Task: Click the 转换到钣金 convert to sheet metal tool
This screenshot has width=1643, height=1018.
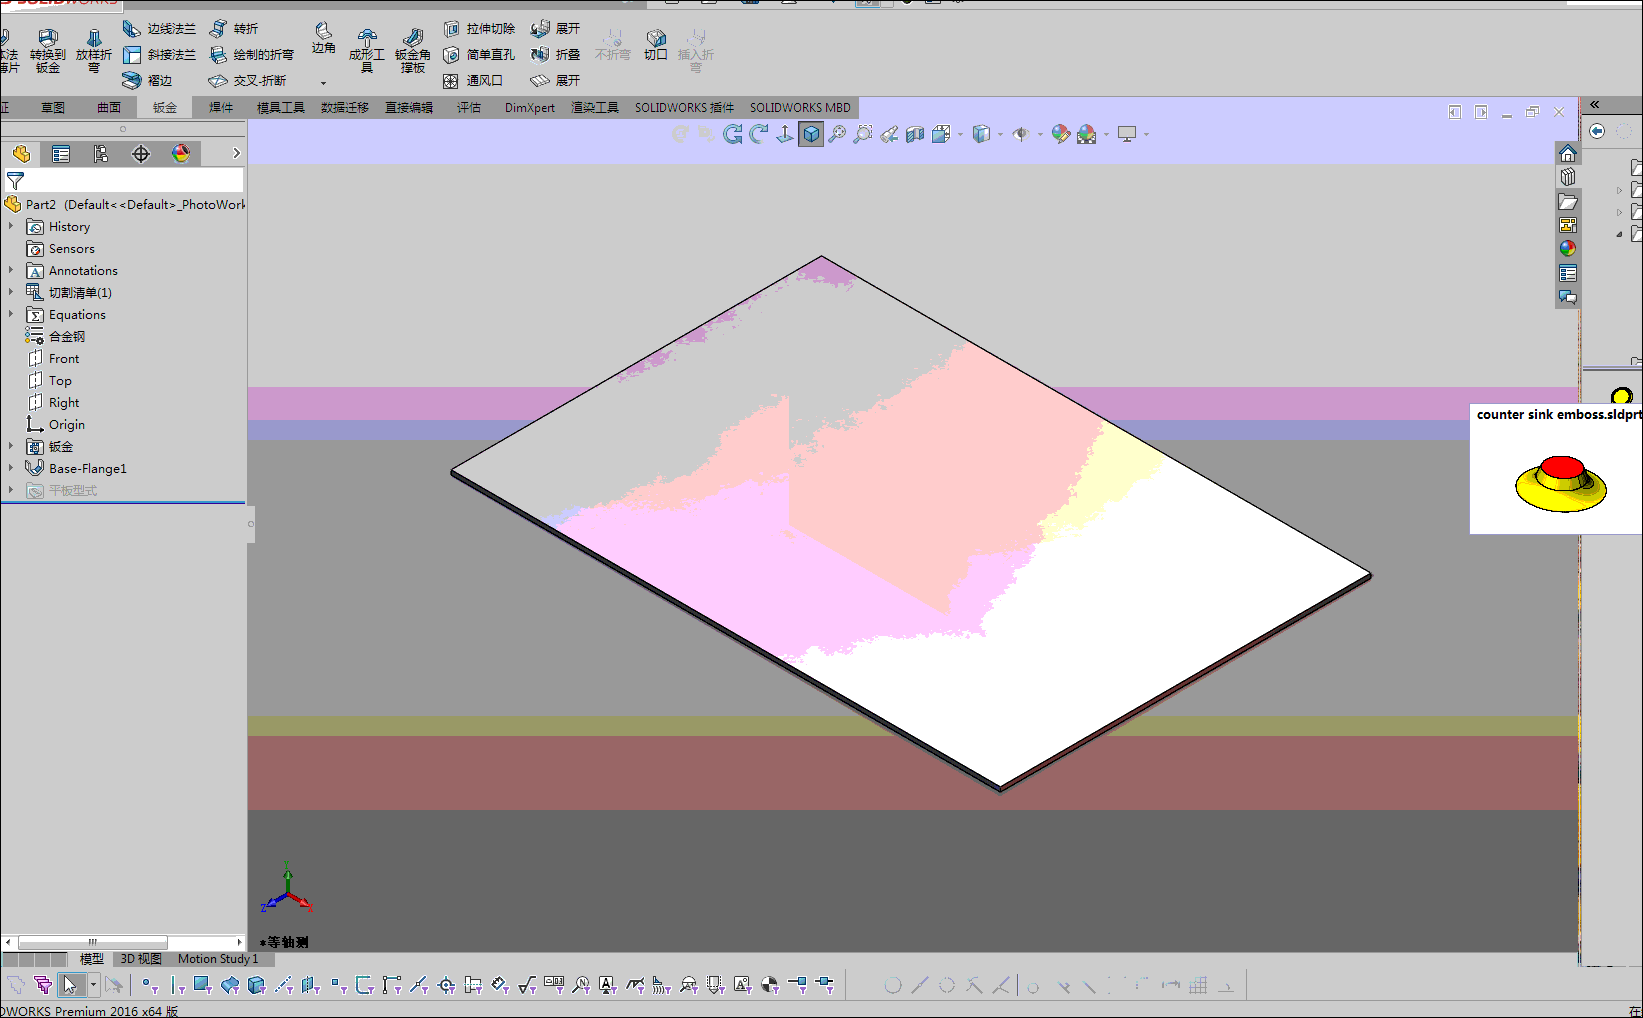Action: click(47, 50)
